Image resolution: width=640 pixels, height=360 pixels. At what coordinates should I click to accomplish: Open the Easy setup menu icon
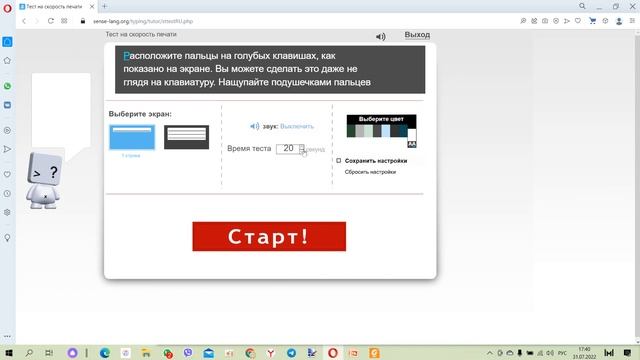click(632, 21)
